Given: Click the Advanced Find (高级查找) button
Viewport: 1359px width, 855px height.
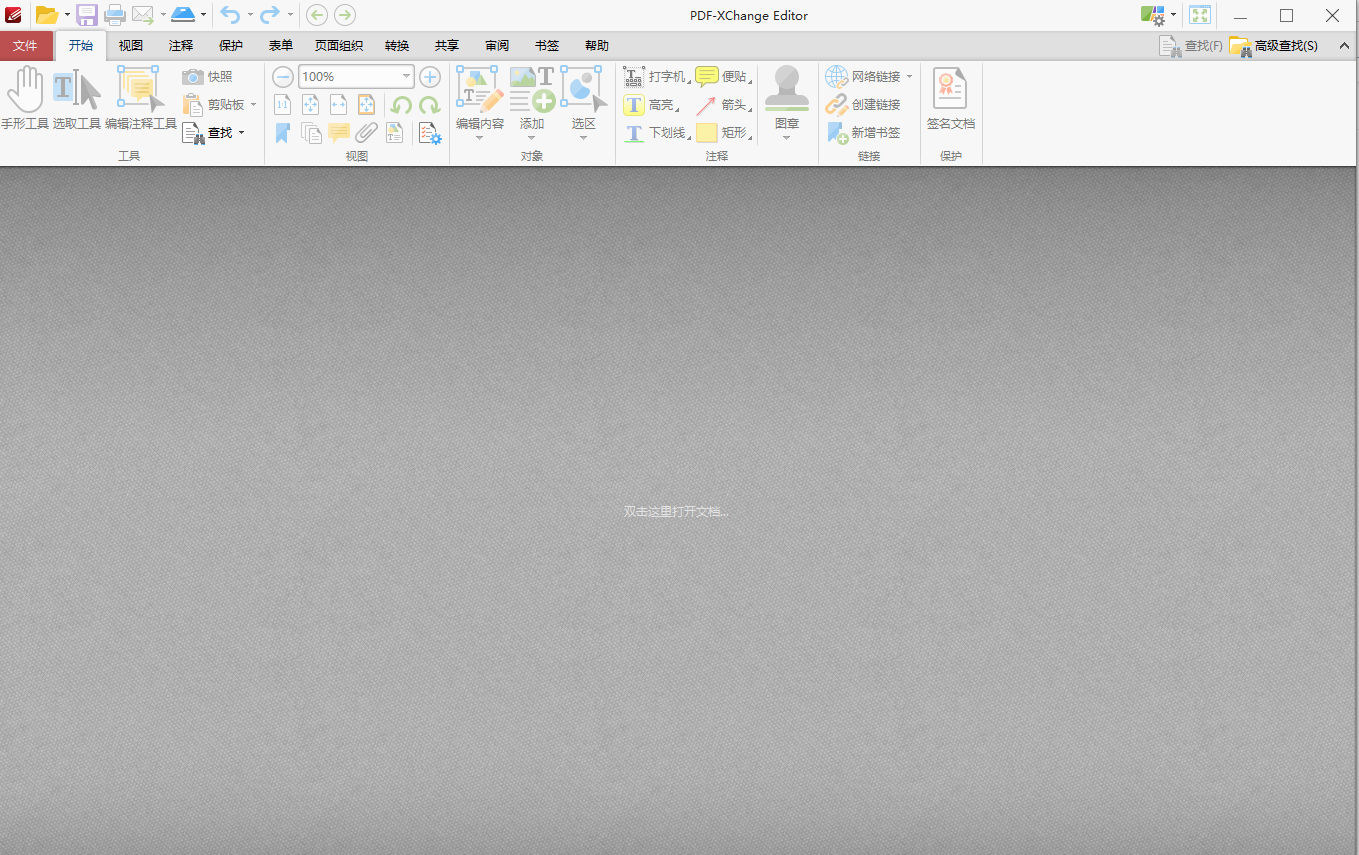Looking at the screenshot, I should tap(1274, 46).
